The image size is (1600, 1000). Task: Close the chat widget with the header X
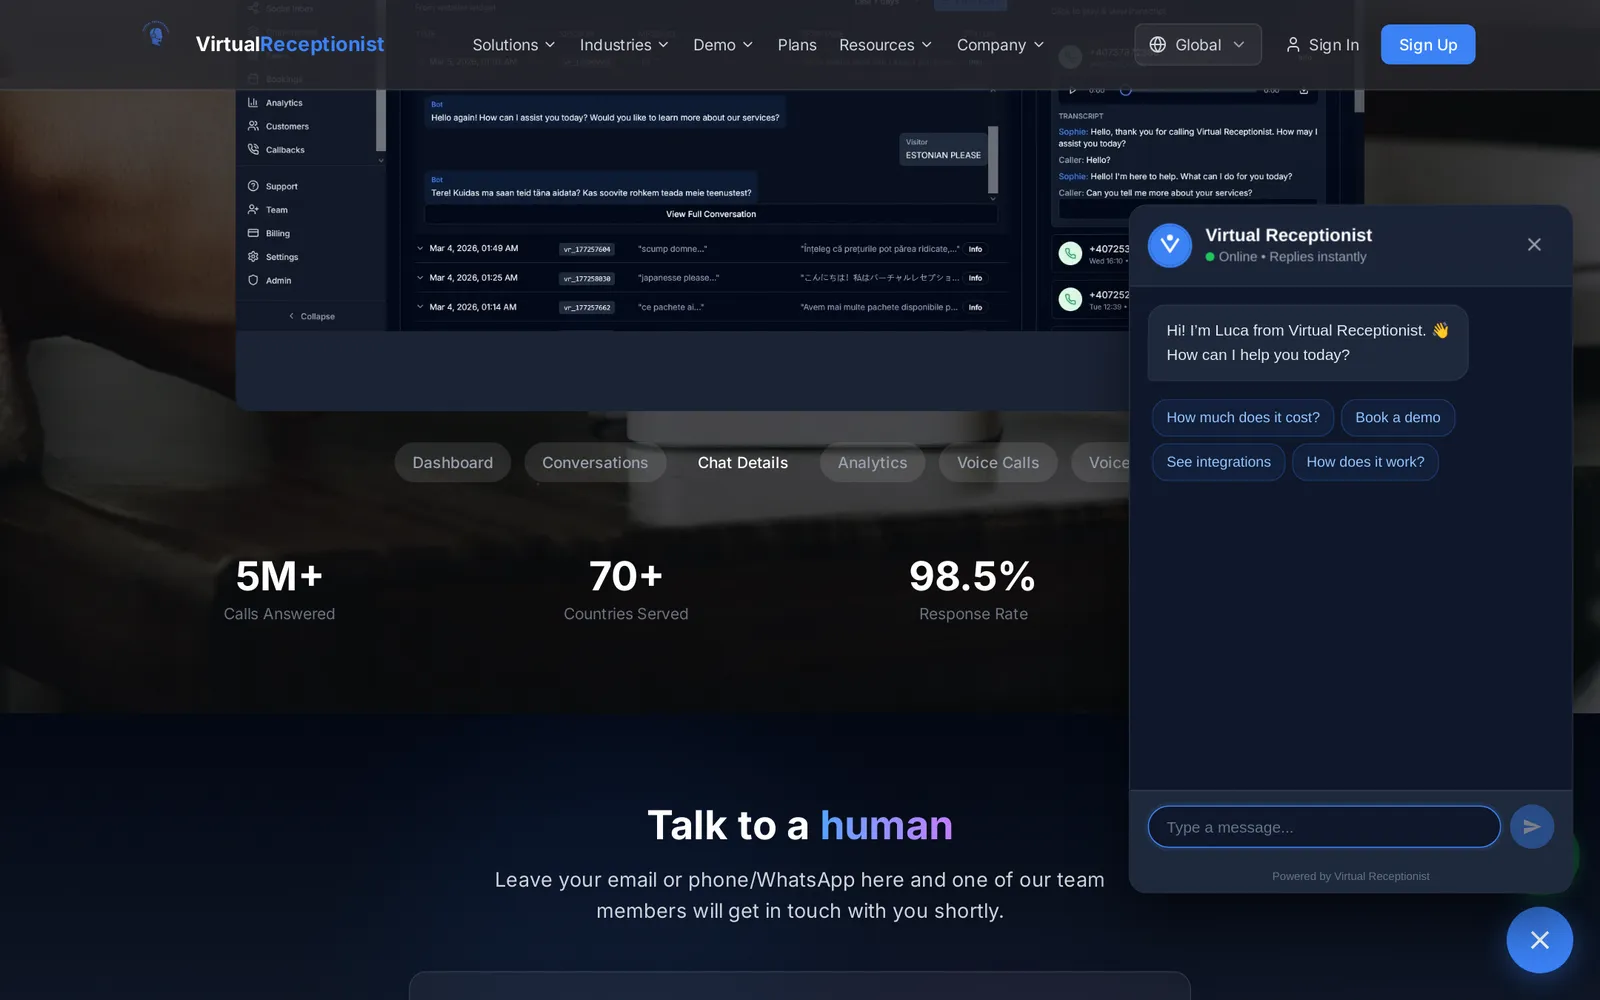point(1534,245)
